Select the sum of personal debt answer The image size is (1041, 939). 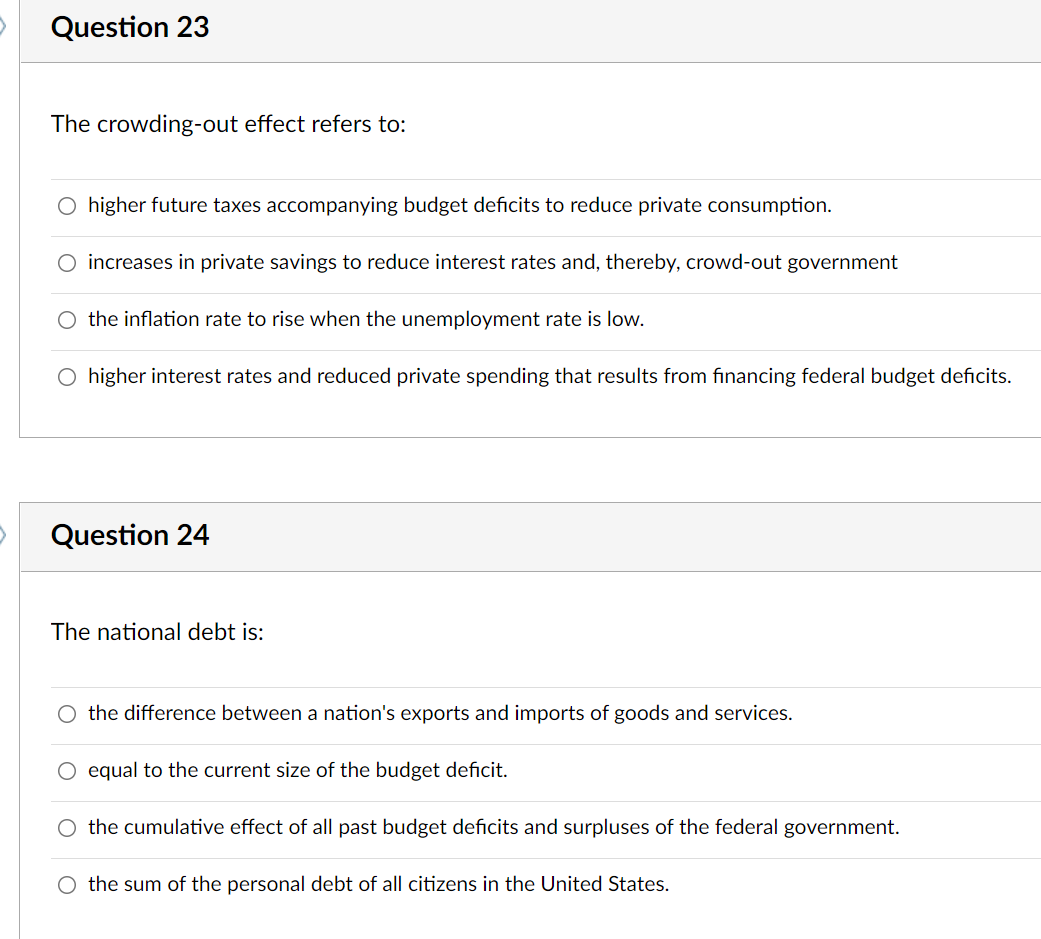point(66,885)
